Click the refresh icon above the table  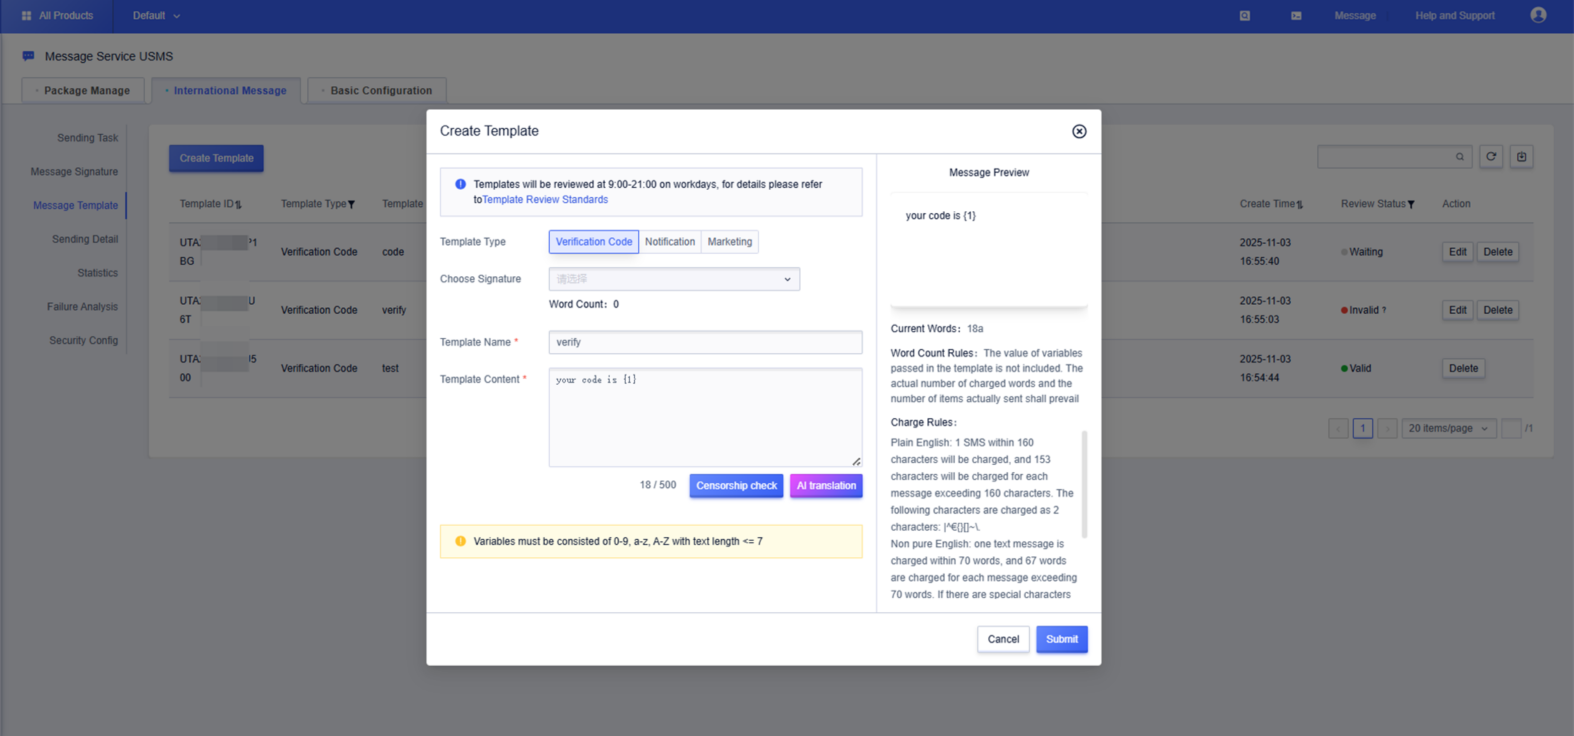point(1491,157)
